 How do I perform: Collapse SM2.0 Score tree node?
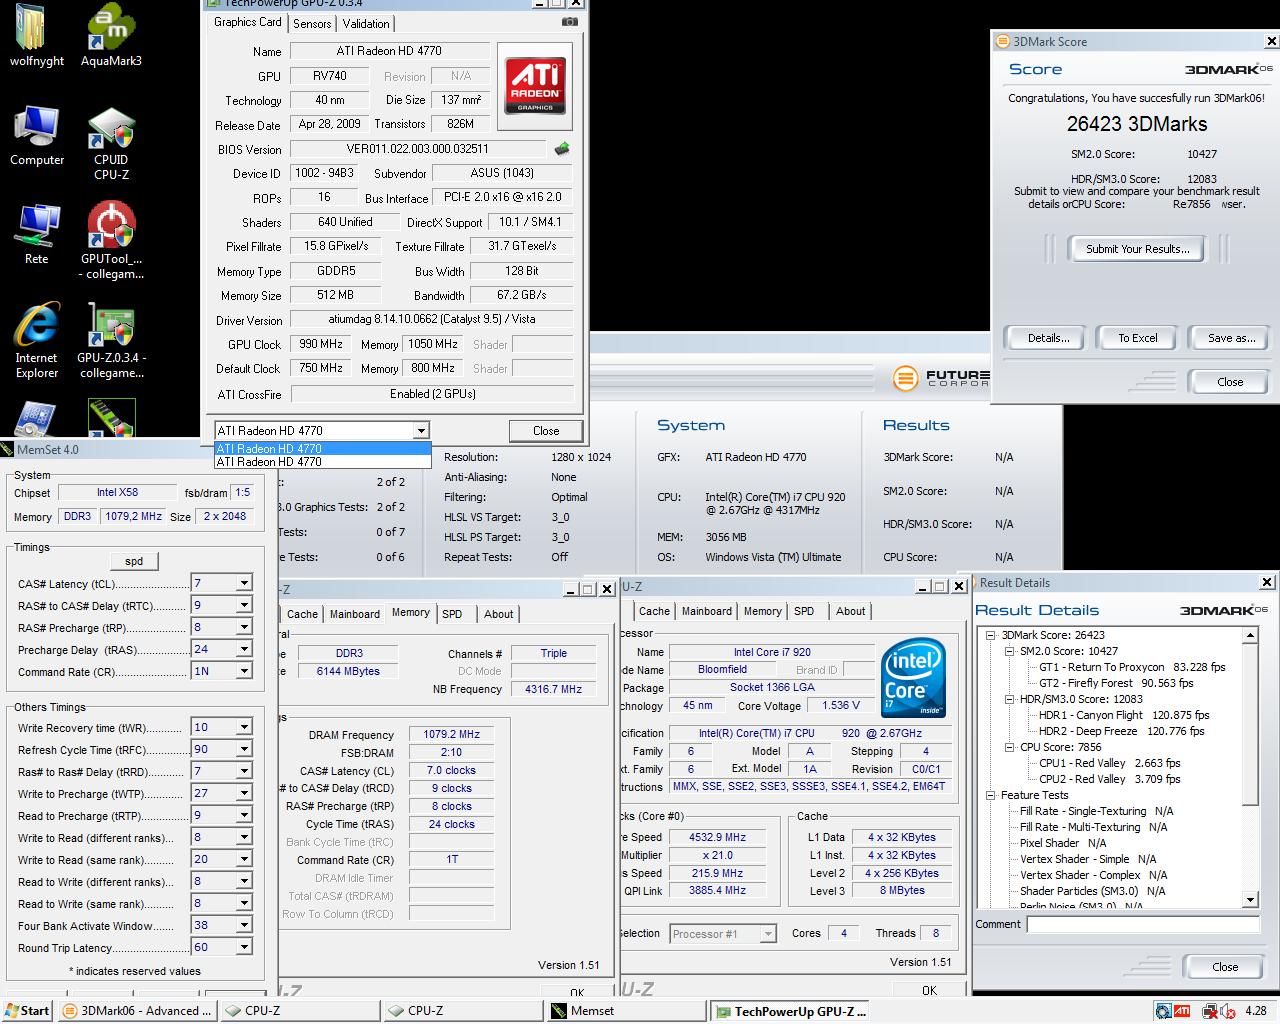(x=1009, y=651)
